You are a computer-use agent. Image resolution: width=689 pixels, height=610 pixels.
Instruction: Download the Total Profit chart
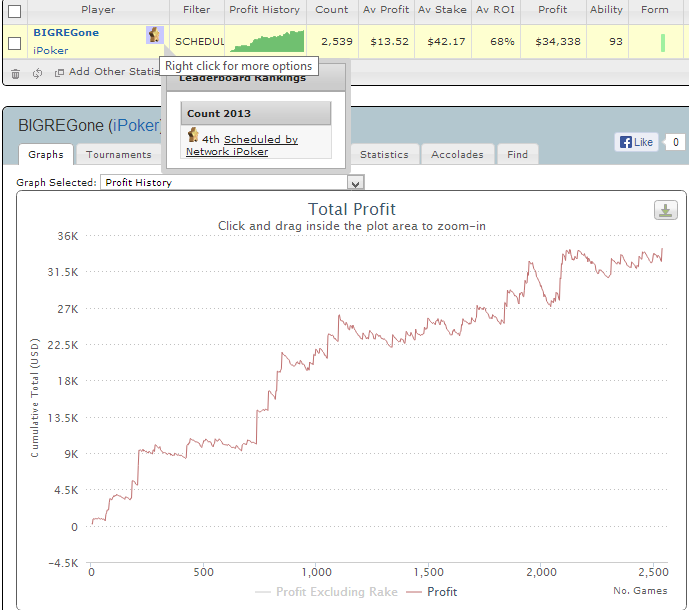coord(665,210)
